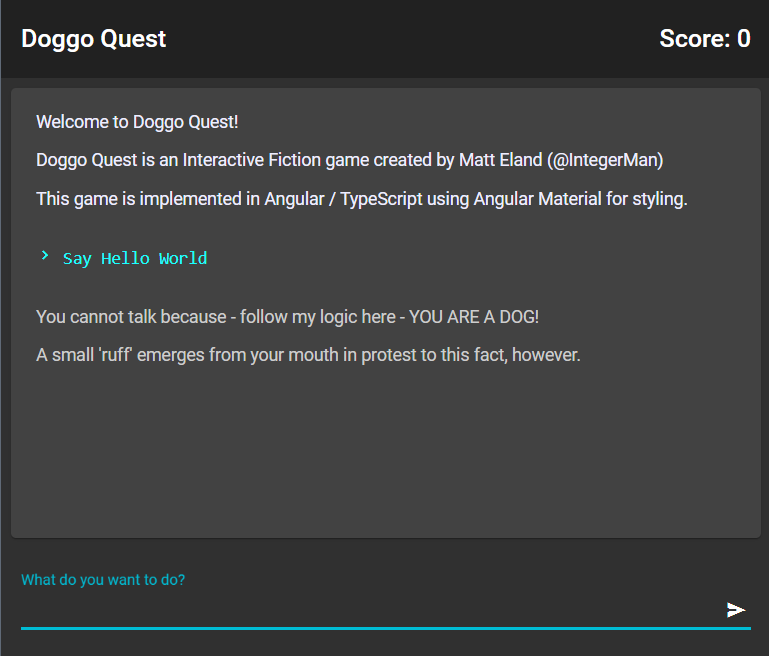
Task: Click 'Angular Material' in the text
Action: tap(537, 199)
